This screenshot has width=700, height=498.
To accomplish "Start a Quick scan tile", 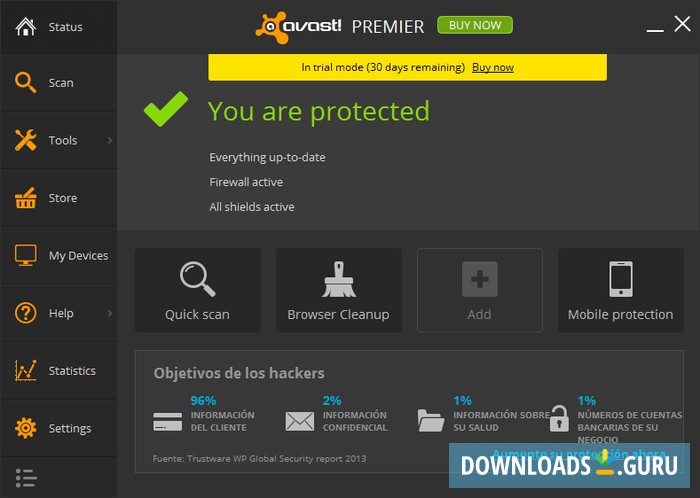I will point(197,290).
